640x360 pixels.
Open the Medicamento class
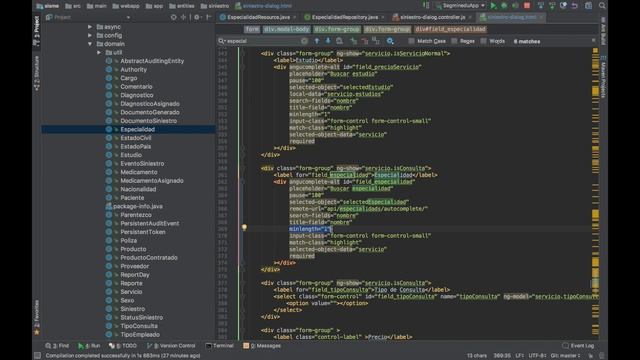(138, 172)
